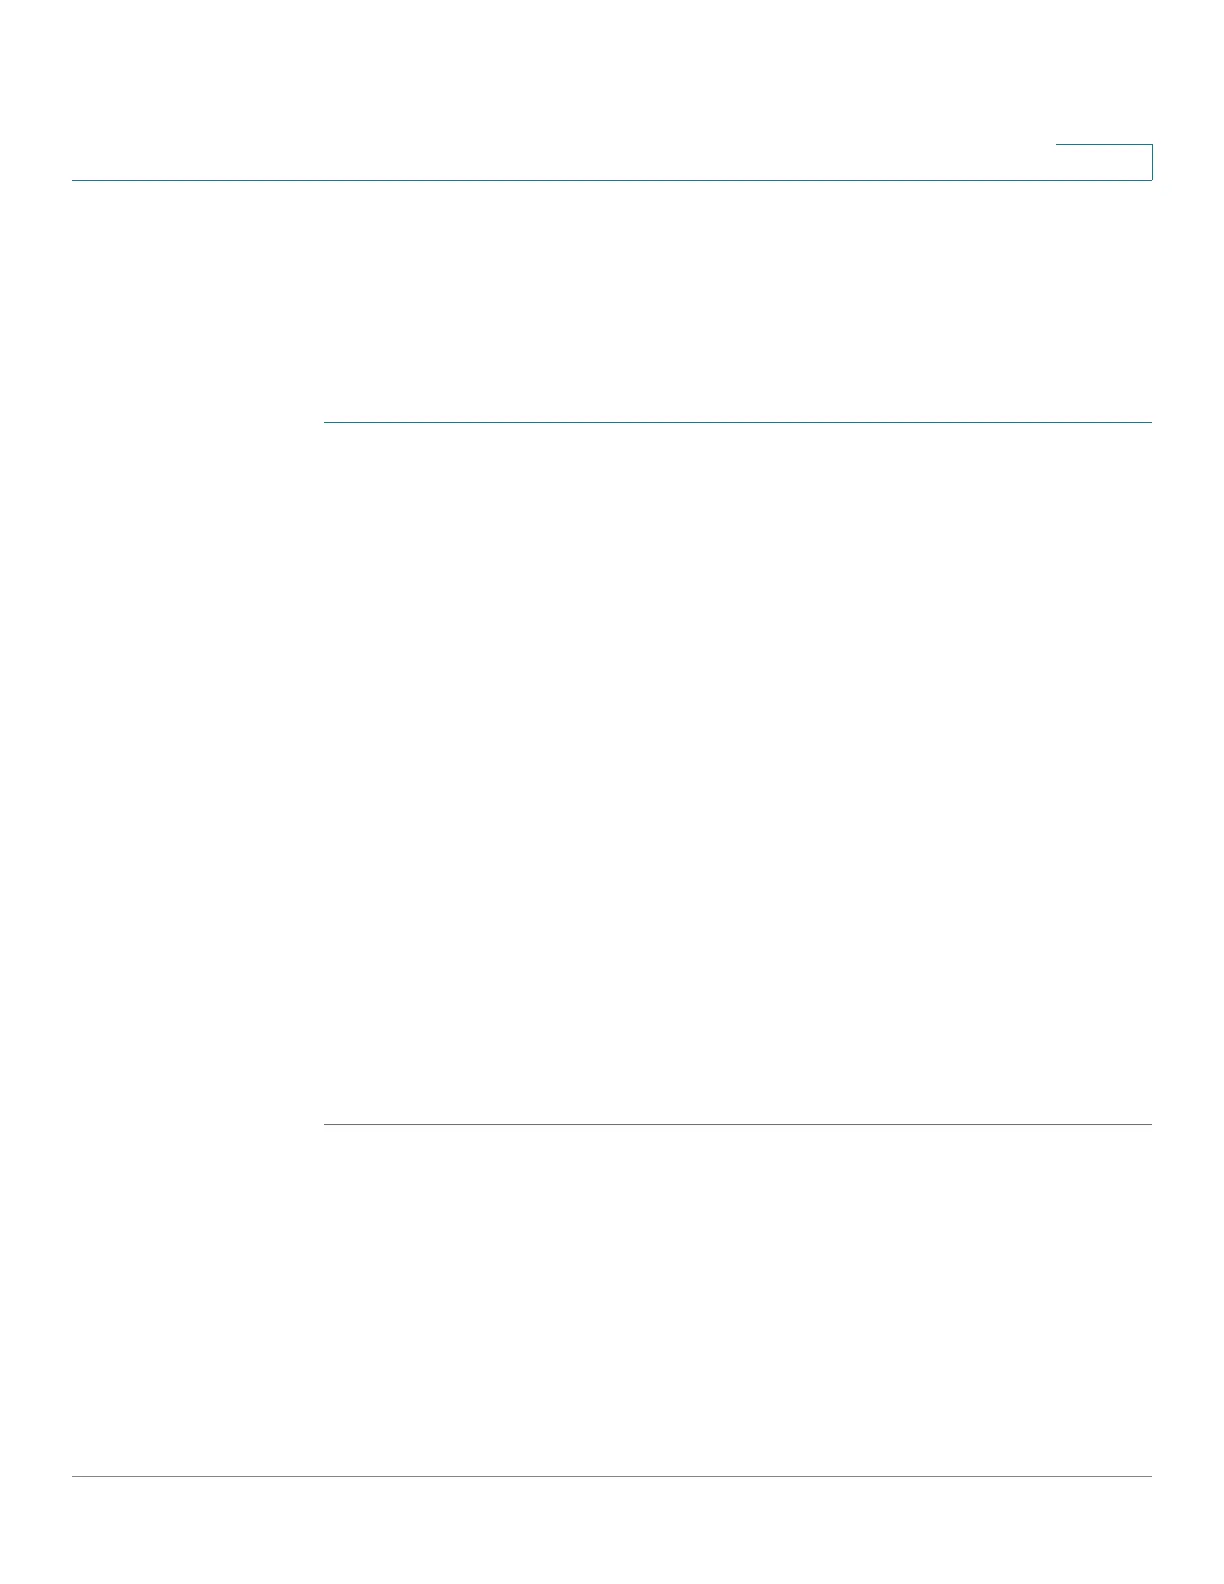Click the left end of the teal section divider

point(328,423)
